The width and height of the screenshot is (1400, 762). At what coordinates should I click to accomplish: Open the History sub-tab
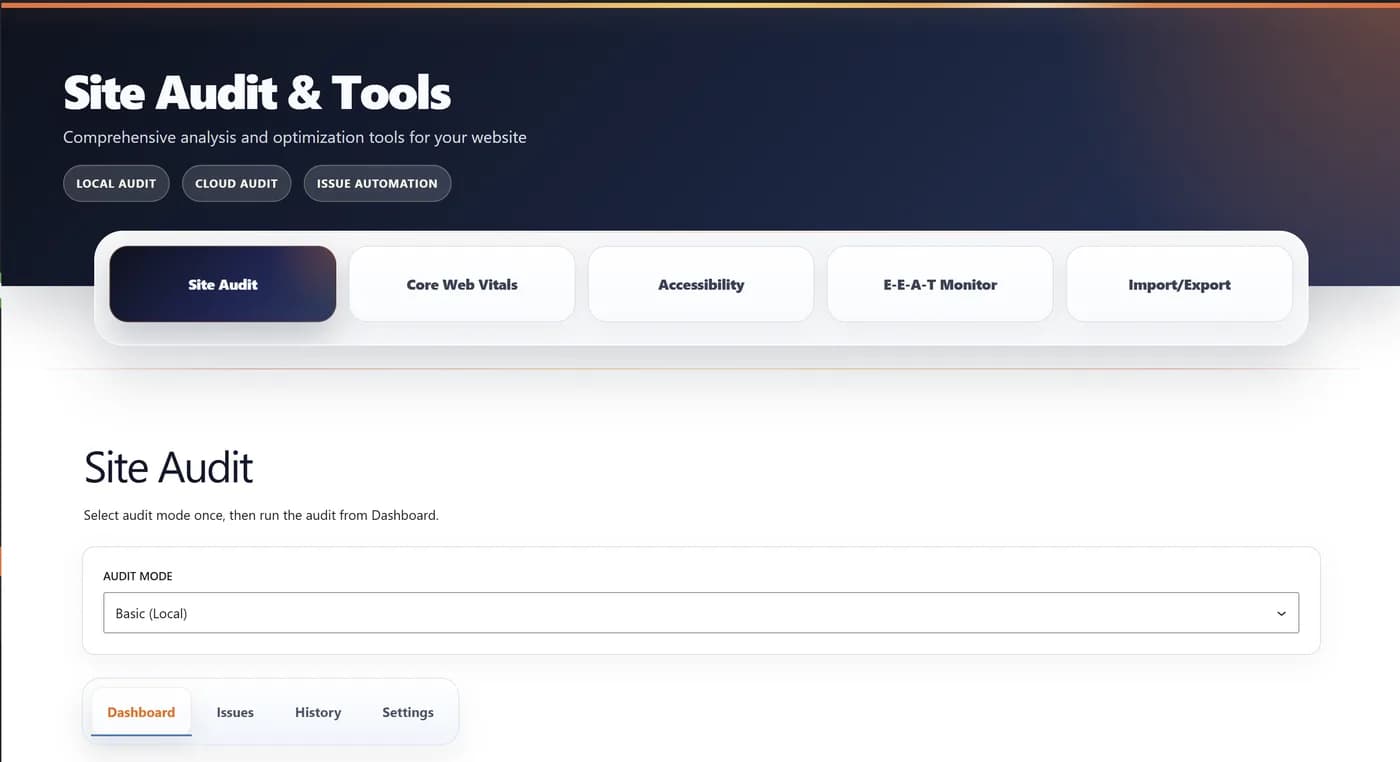point(318,712)
